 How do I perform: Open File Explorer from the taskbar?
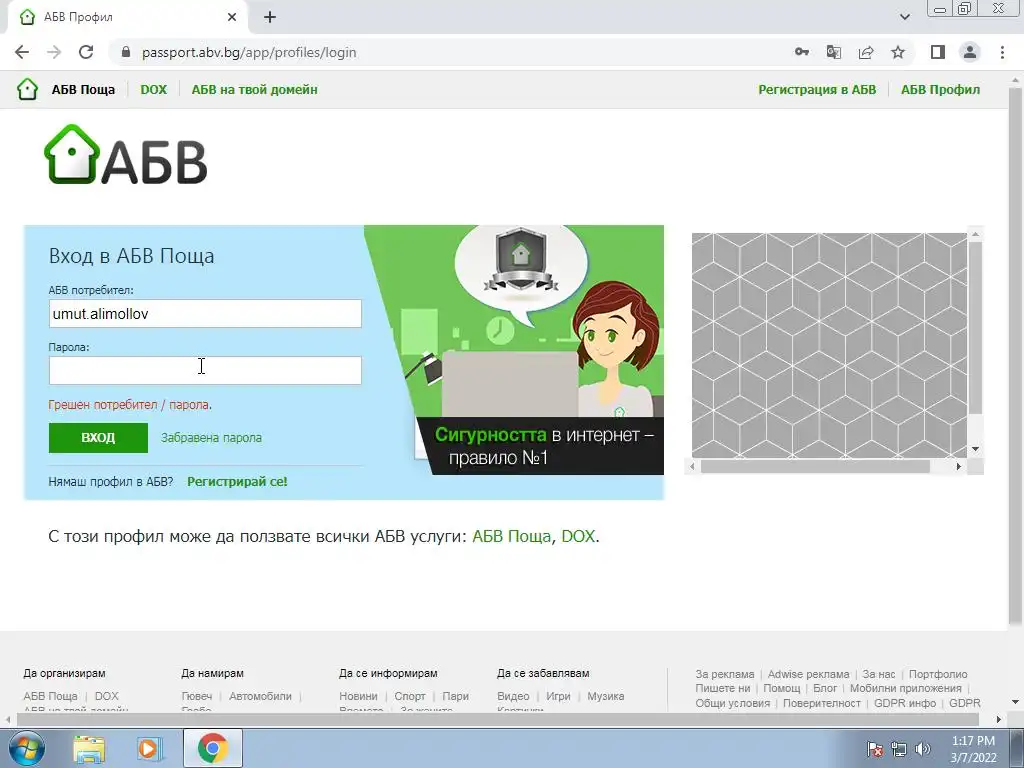(x=89, y=748)
